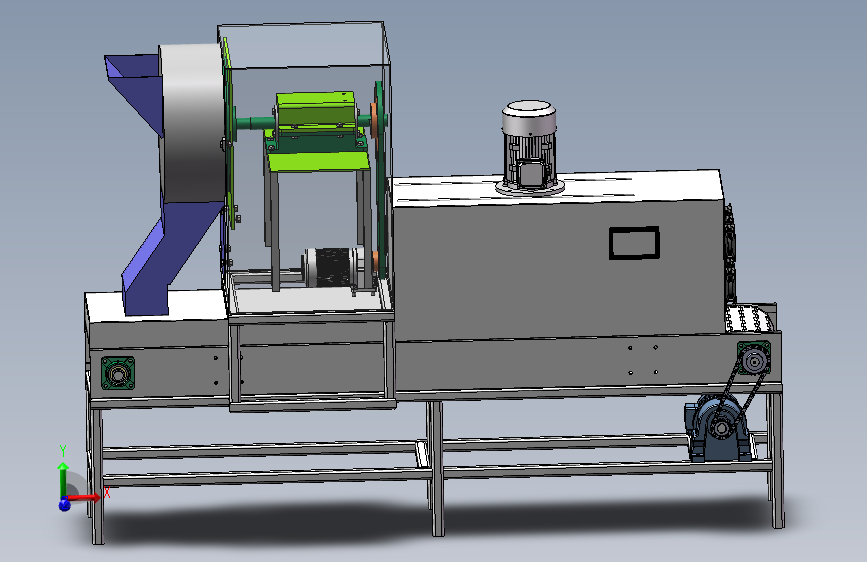Select the top face of the transparent enclosure

(304, 45)
